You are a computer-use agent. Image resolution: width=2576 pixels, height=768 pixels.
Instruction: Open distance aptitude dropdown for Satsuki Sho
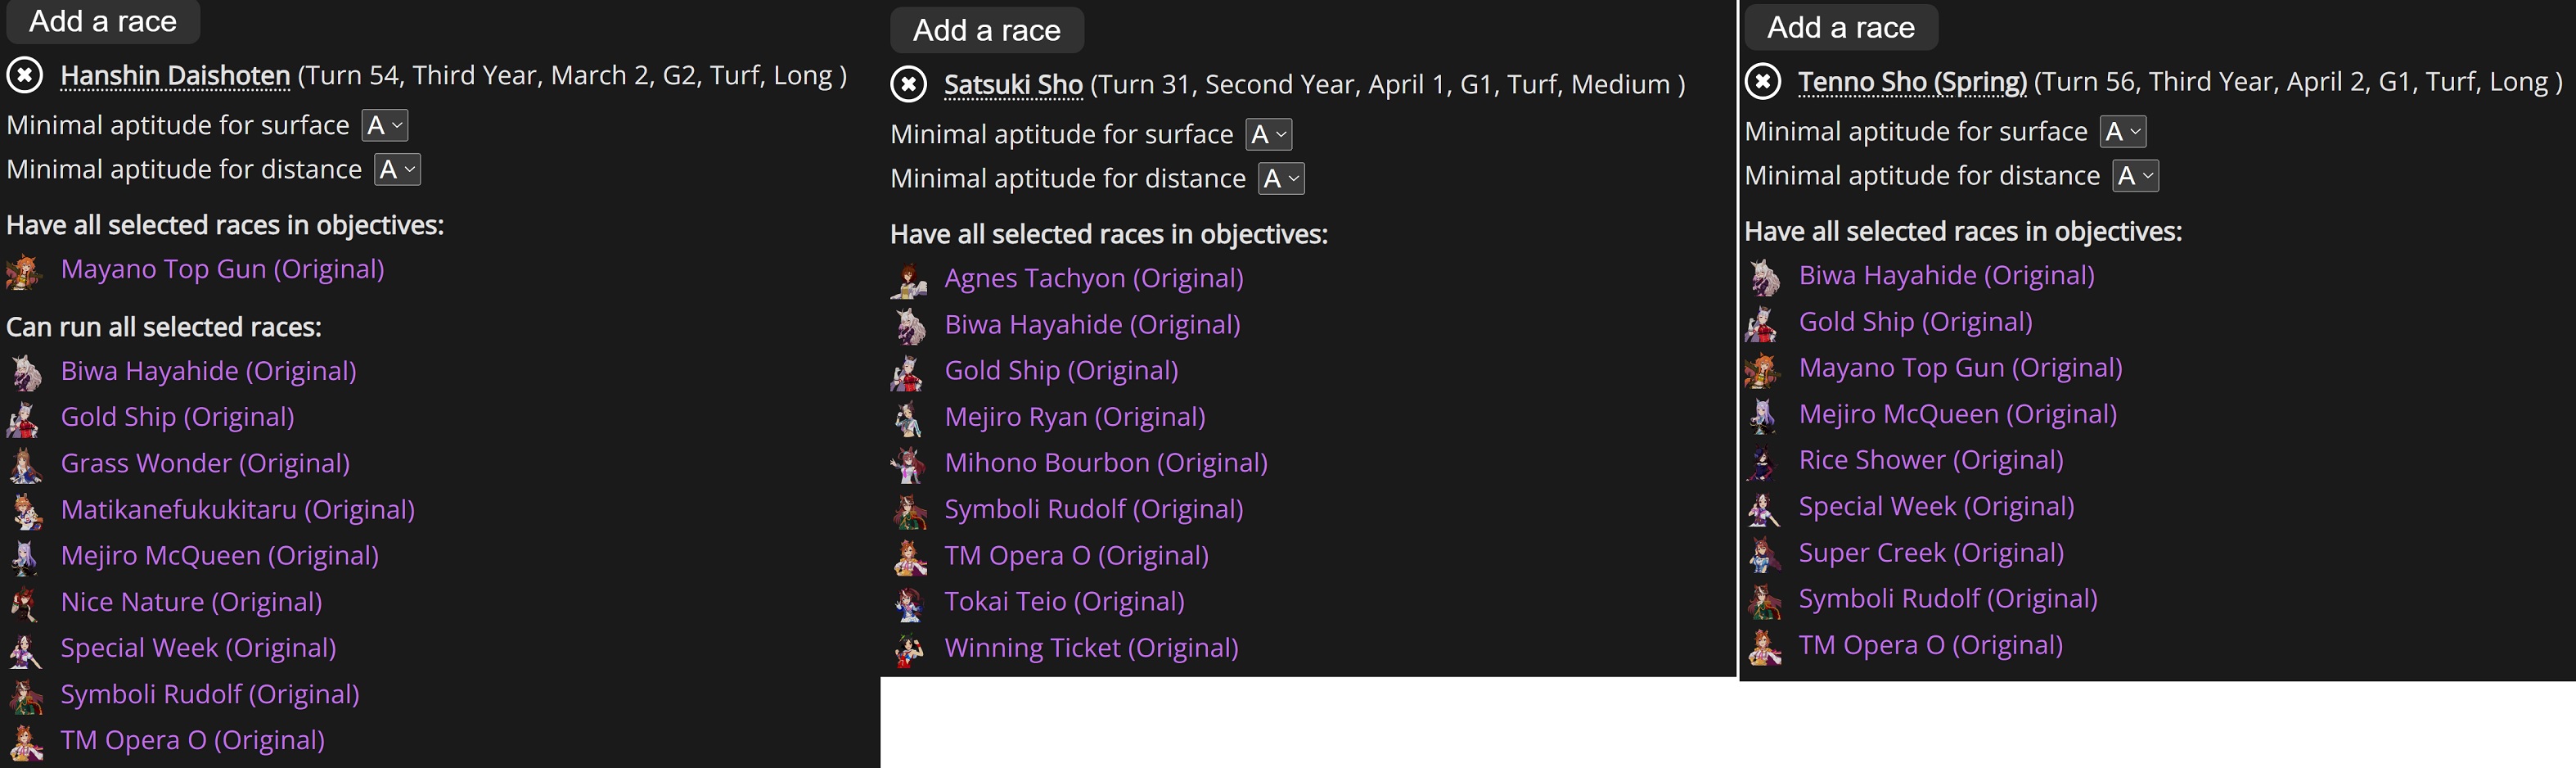pyautogui.click(x=1281, y=178)
